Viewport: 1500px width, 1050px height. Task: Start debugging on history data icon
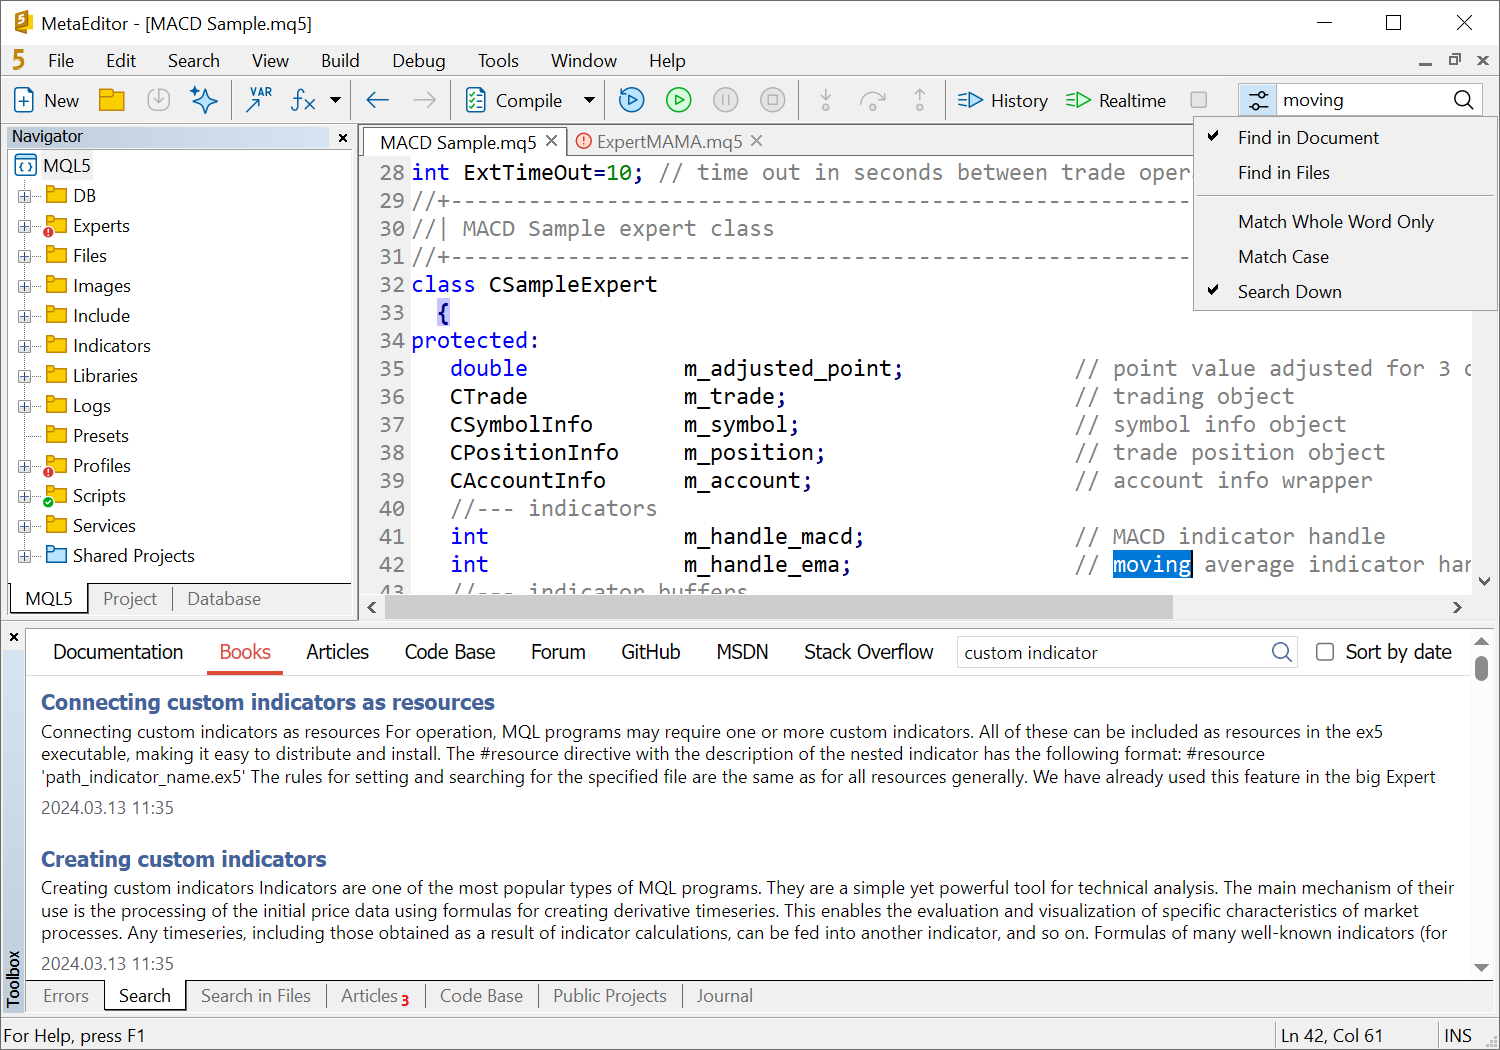pos(631,100)
